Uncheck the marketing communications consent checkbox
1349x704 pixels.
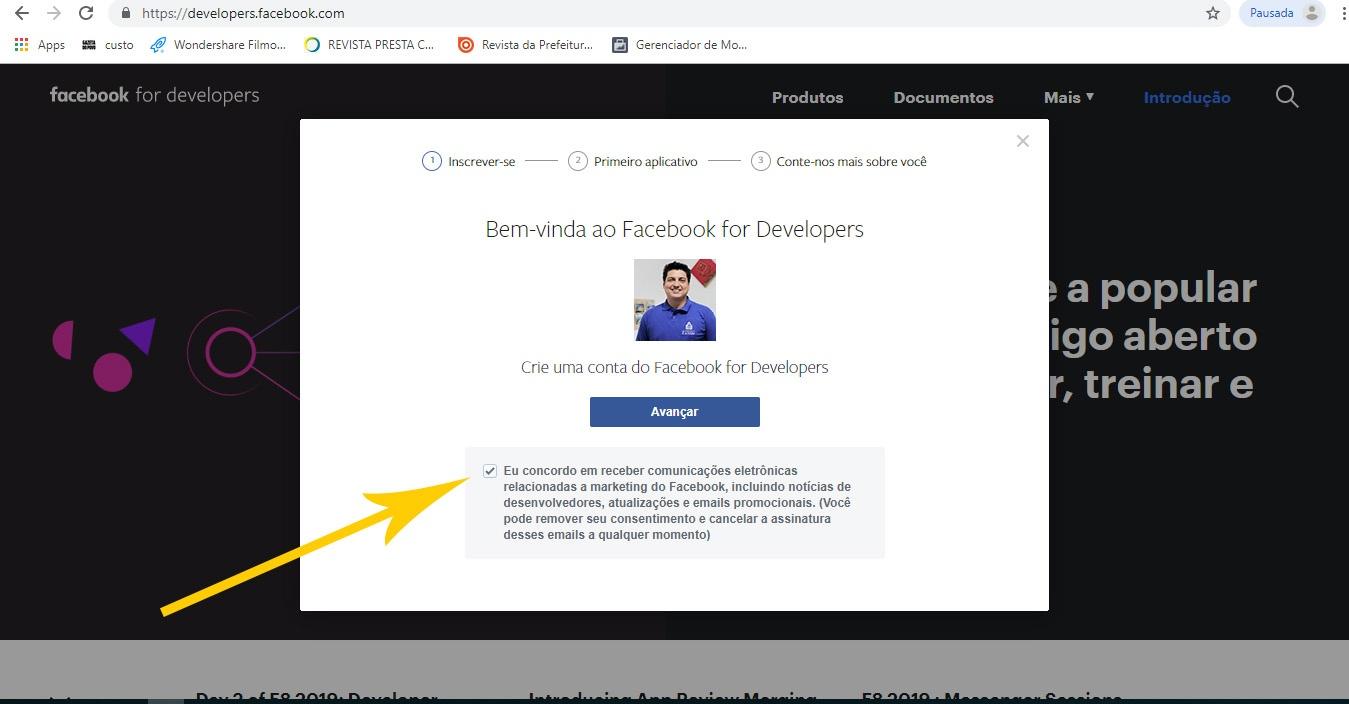[x=489, y=471]
